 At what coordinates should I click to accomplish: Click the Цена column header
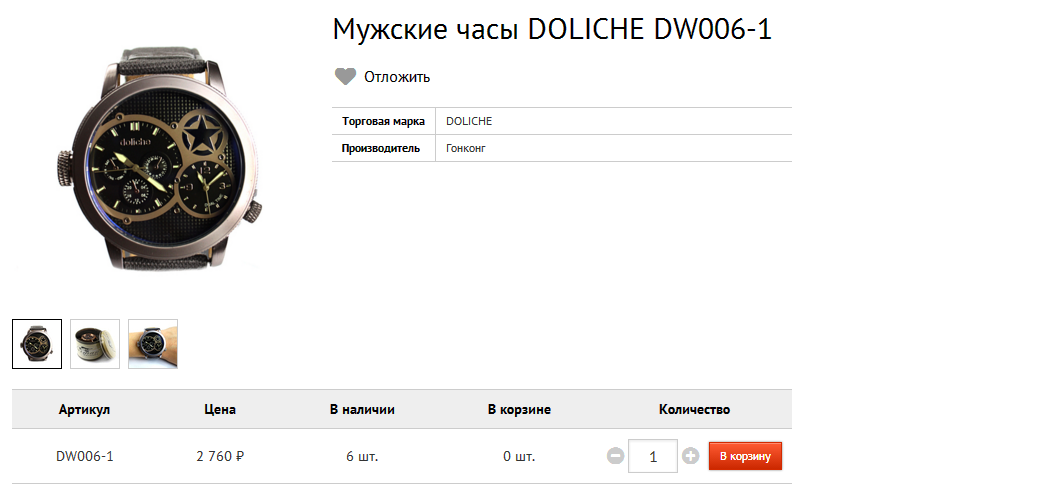click(x=220, y=409)
